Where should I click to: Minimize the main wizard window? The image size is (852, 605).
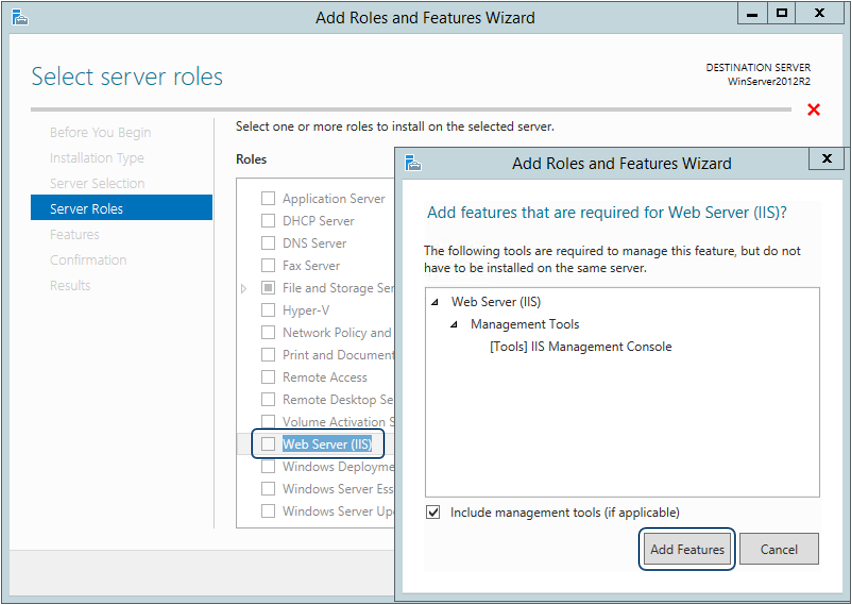[753, 14]
